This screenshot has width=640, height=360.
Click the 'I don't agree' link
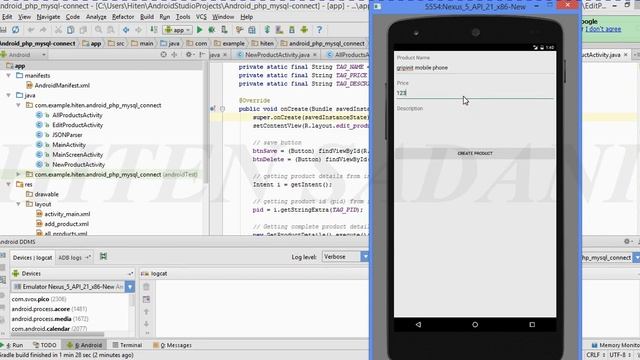tap(603, 29)
